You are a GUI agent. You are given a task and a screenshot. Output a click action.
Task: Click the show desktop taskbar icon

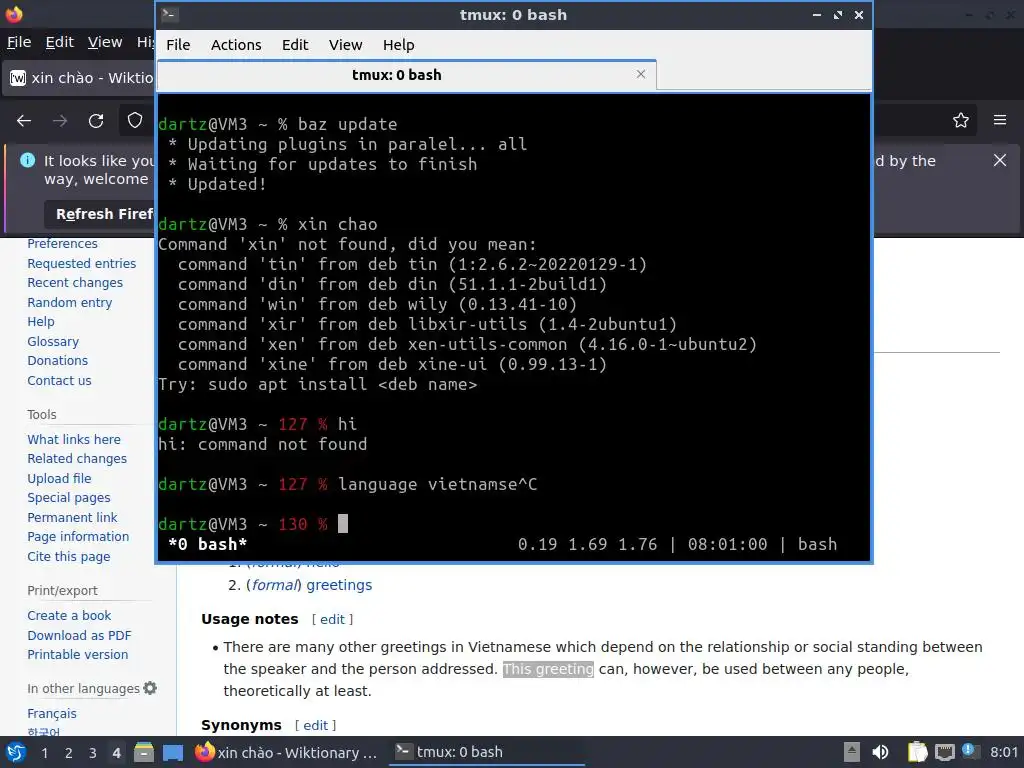click(x=173, y=752)
